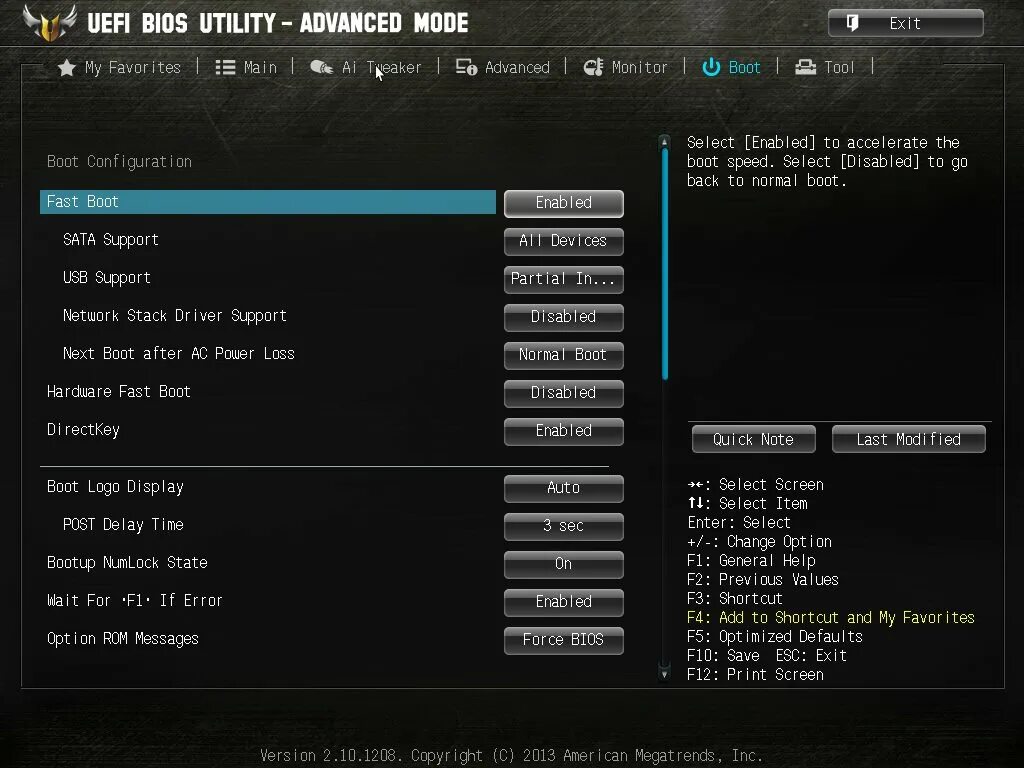Click the F1: General Help hint
1024x768 pixels.
tap(752, 561)
